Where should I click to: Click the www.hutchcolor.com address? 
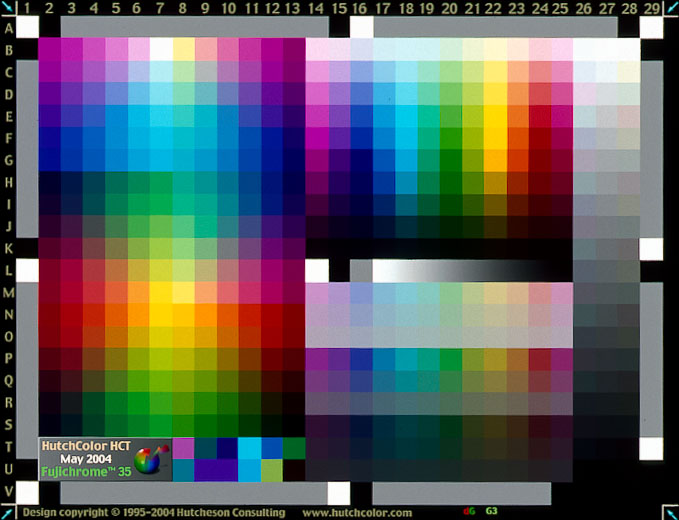tap(357, 513)
